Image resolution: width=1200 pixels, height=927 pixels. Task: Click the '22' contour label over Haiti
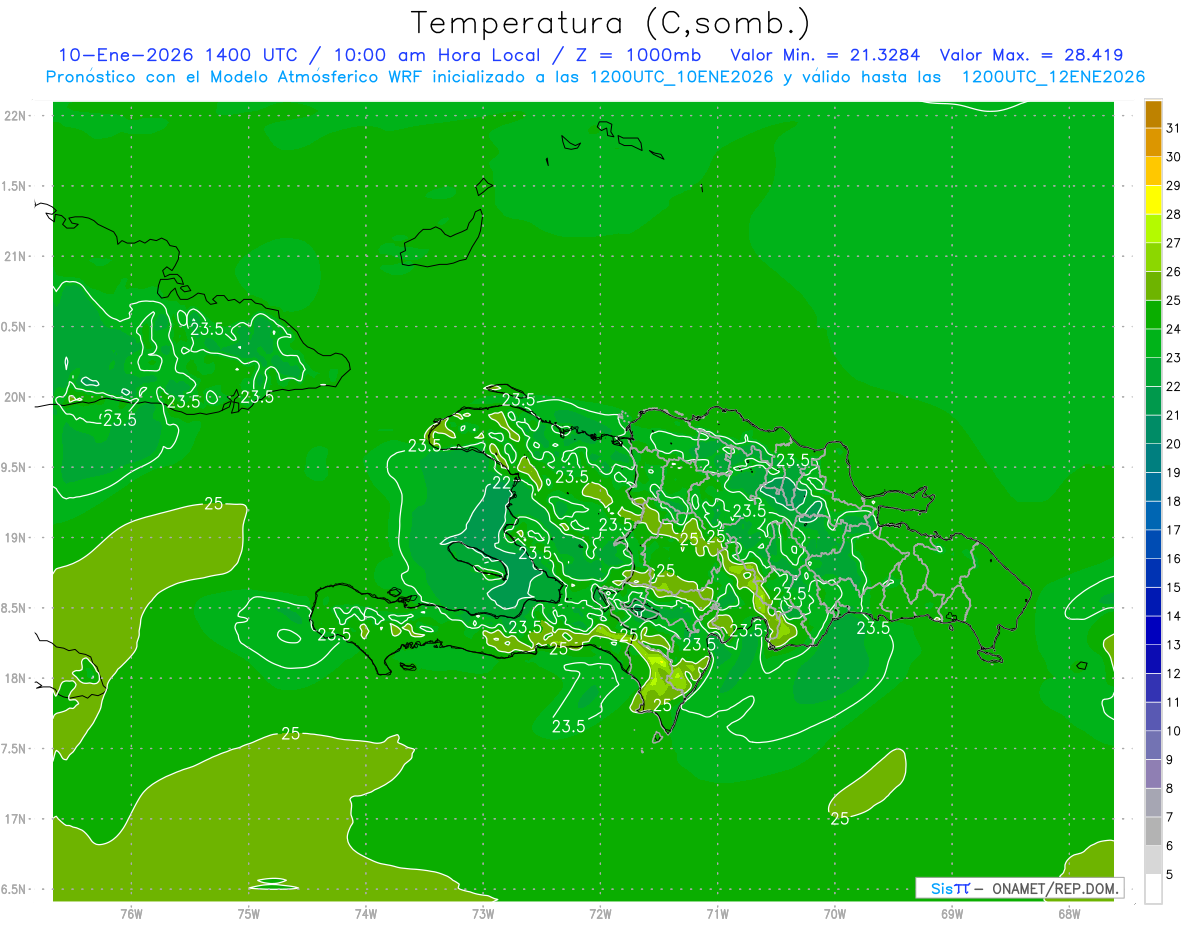tap(502, 482)
